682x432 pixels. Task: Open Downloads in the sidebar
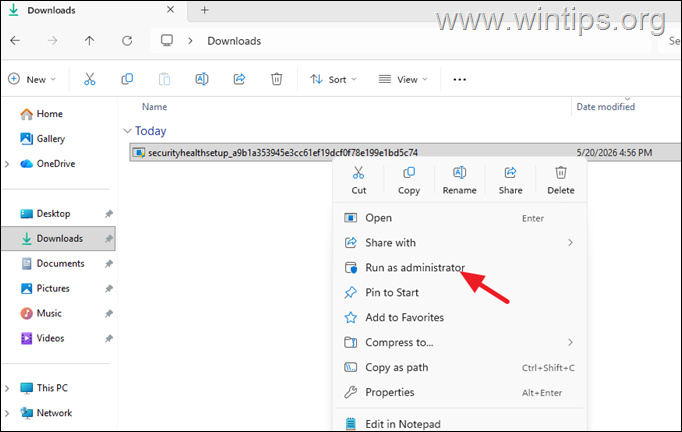[x=60, y=238]
